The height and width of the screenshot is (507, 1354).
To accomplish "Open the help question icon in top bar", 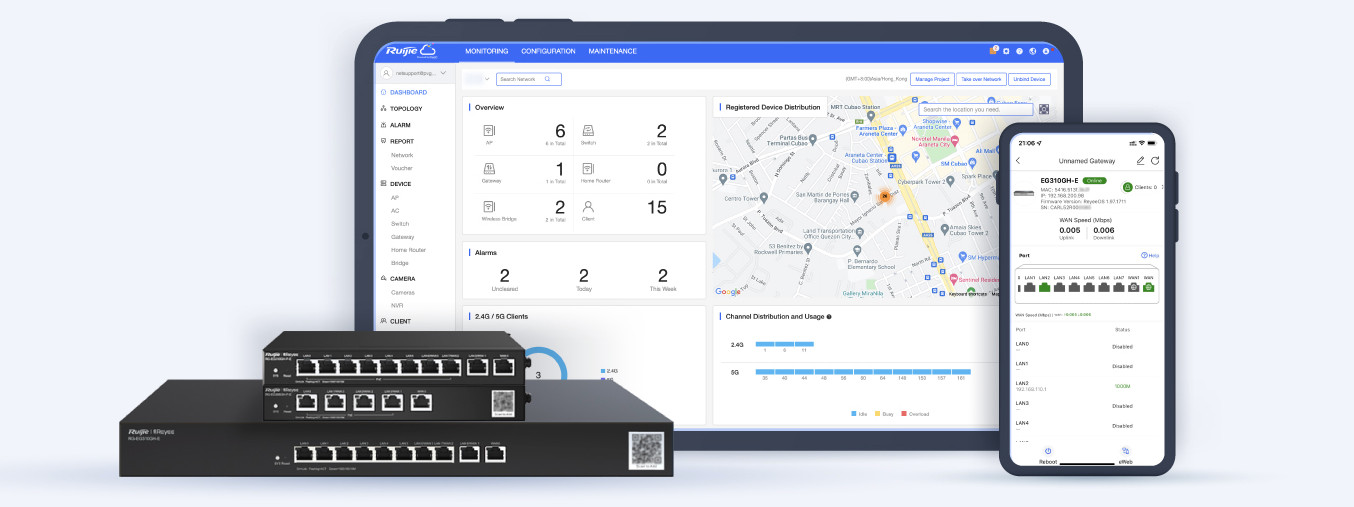I will (1019, 51).
